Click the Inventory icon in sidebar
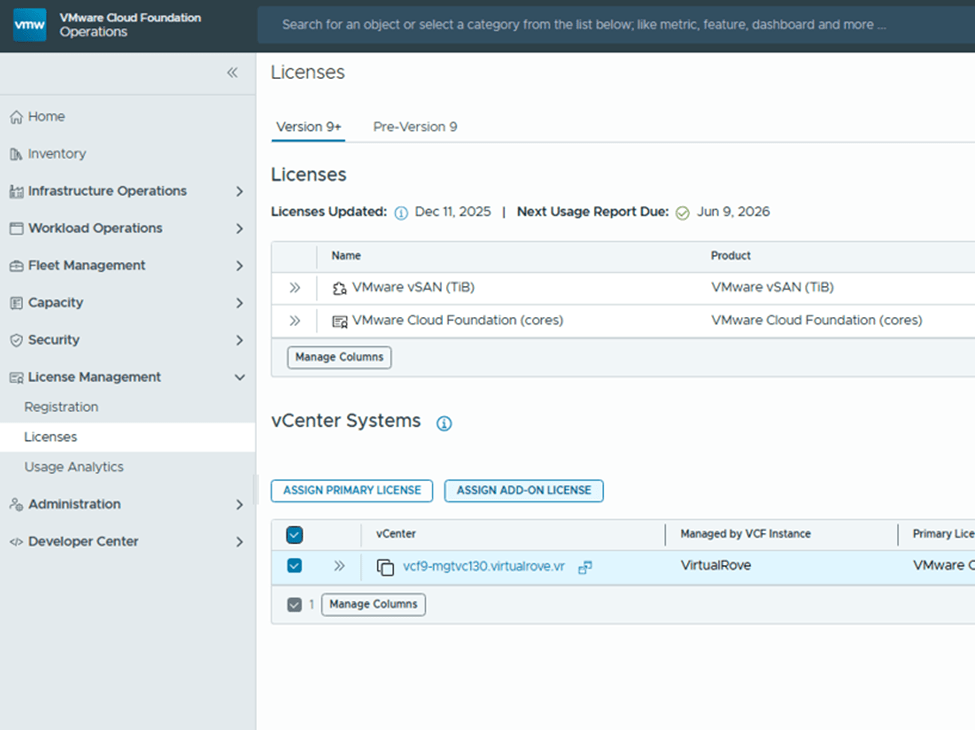The image size is (975, 730). pos(16,154)
